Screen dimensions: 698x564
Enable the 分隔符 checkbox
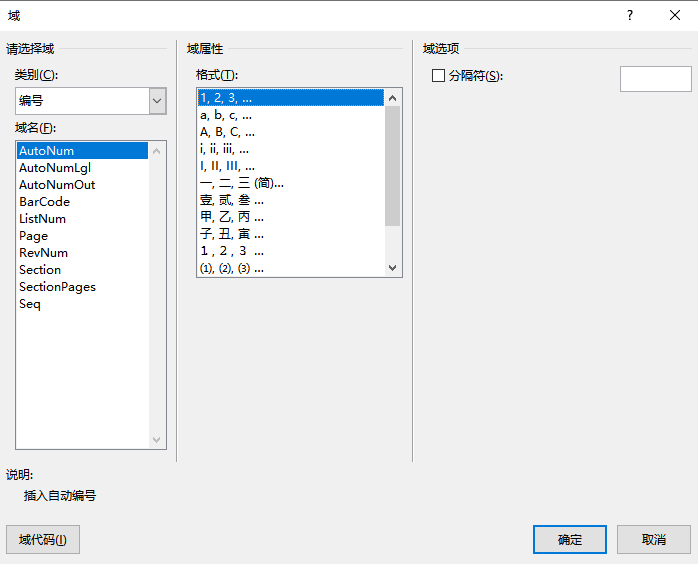point(438,75)
